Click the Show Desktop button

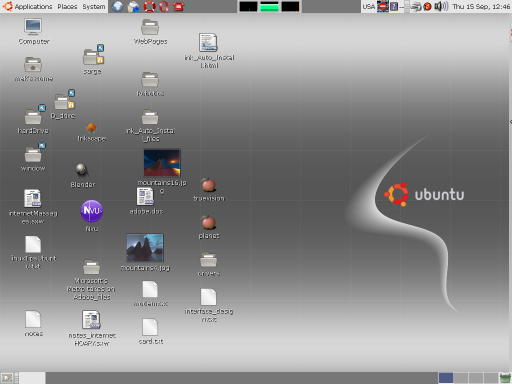tap(7, 378)
